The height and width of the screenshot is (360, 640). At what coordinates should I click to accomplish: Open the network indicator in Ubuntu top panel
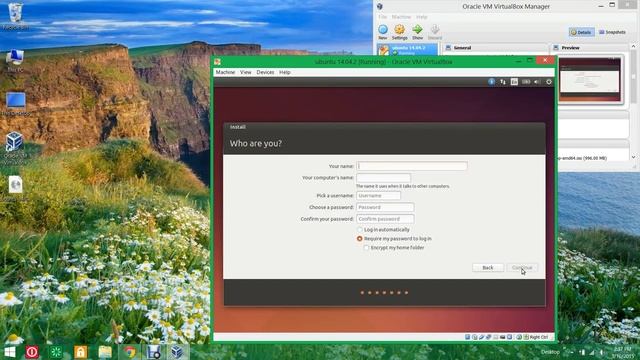(x=503, y=82)
